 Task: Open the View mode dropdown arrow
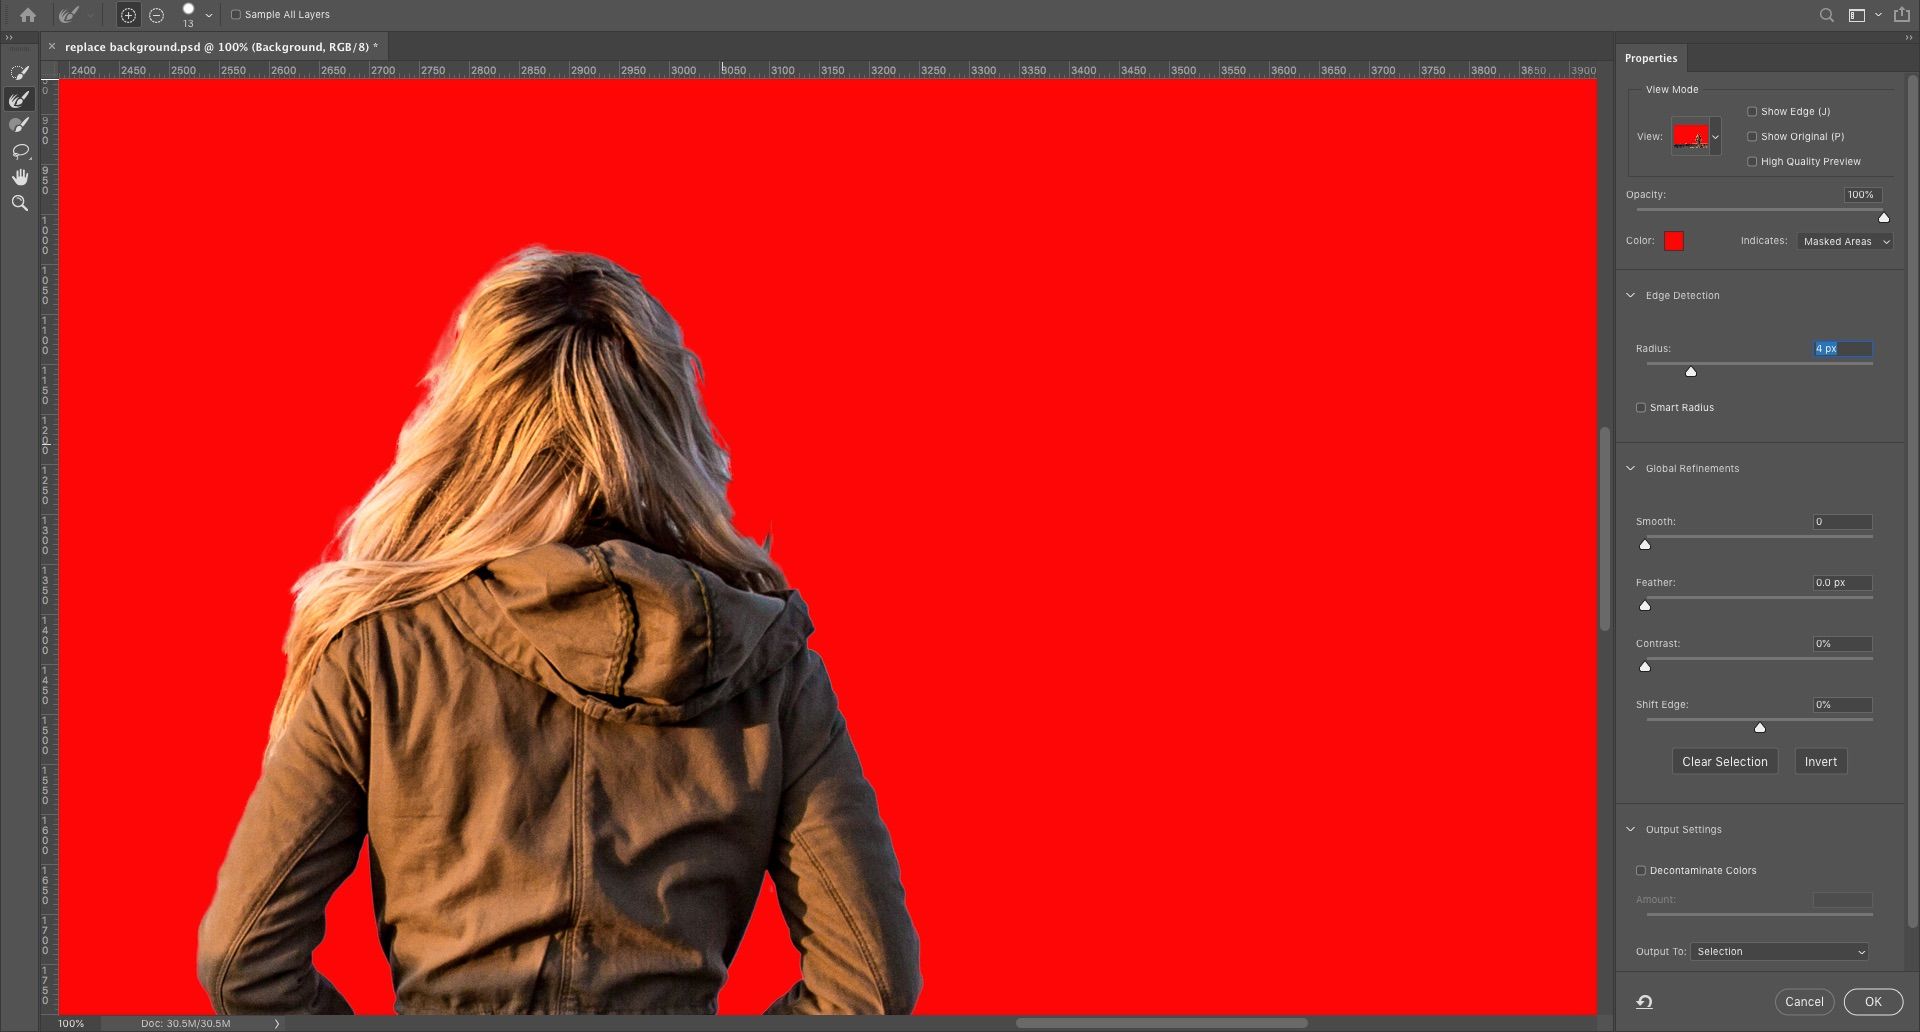pyautogui.click(x=1716, y=137)
